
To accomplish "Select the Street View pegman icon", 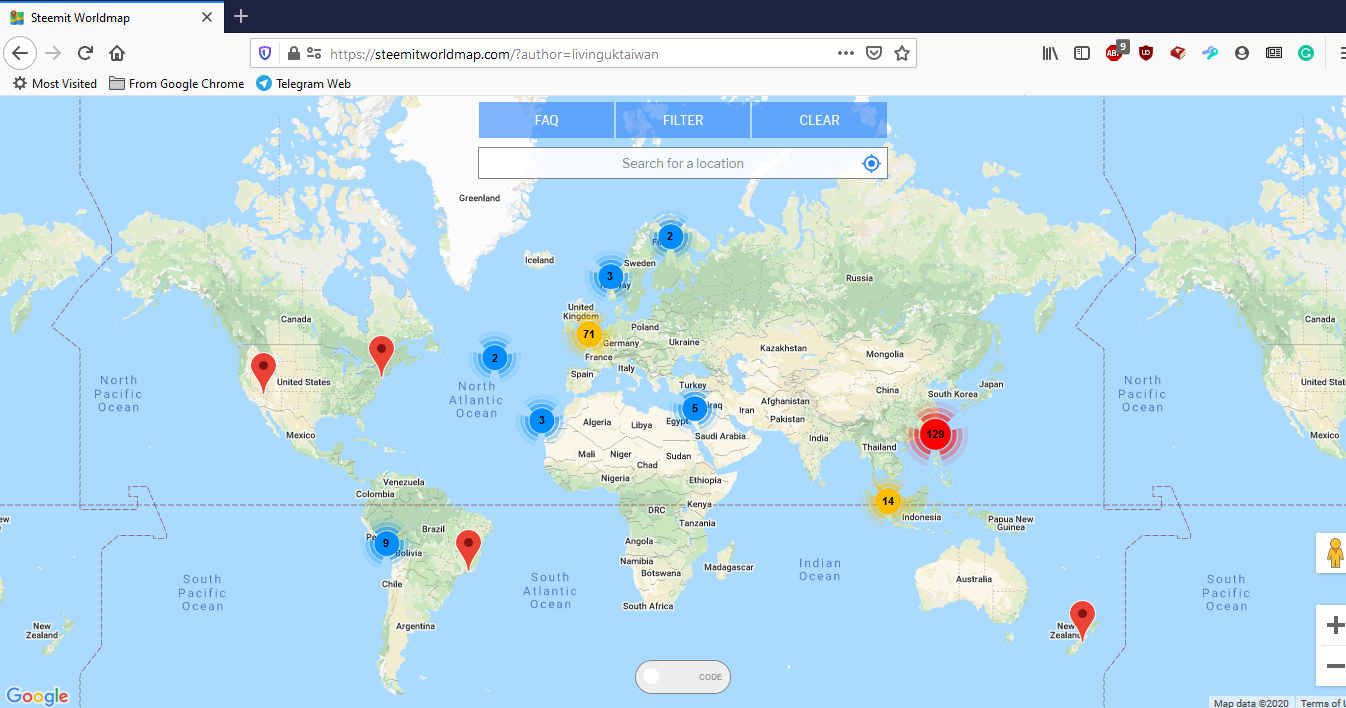I will pyautogui.click(x=1334, y=553).
